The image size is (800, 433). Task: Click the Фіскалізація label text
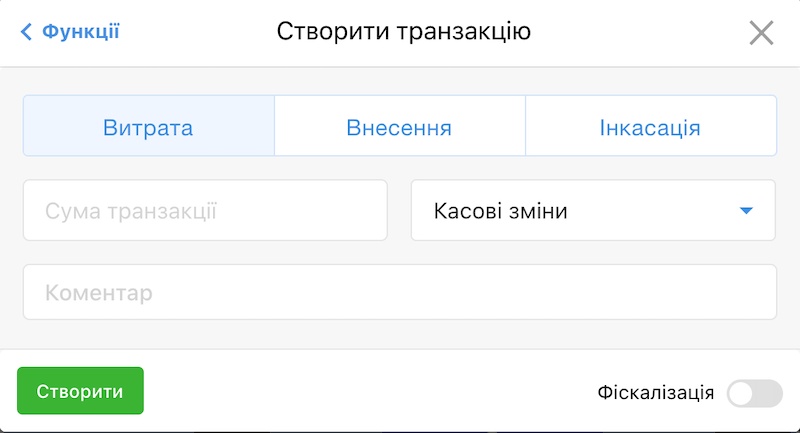[x=655, y=393]
